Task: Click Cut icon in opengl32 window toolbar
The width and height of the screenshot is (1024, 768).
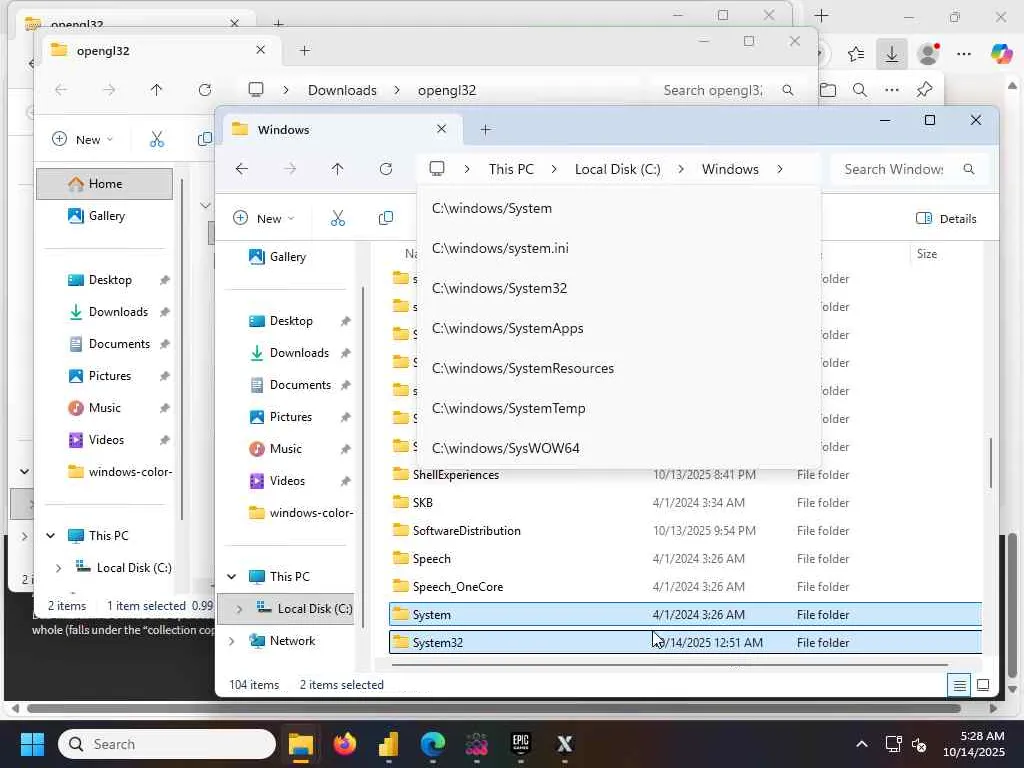Action: click(x=157, y=139)
